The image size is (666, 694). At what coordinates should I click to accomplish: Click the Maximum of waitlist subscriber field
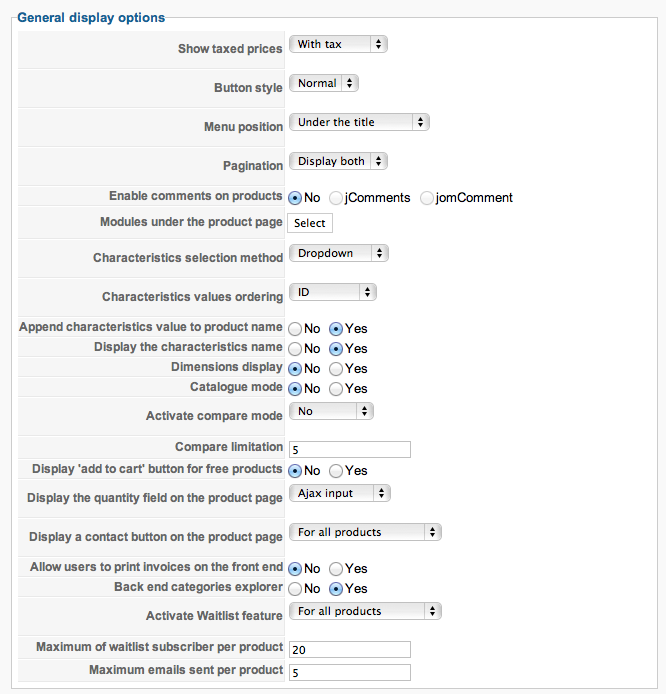pos(349,650)
